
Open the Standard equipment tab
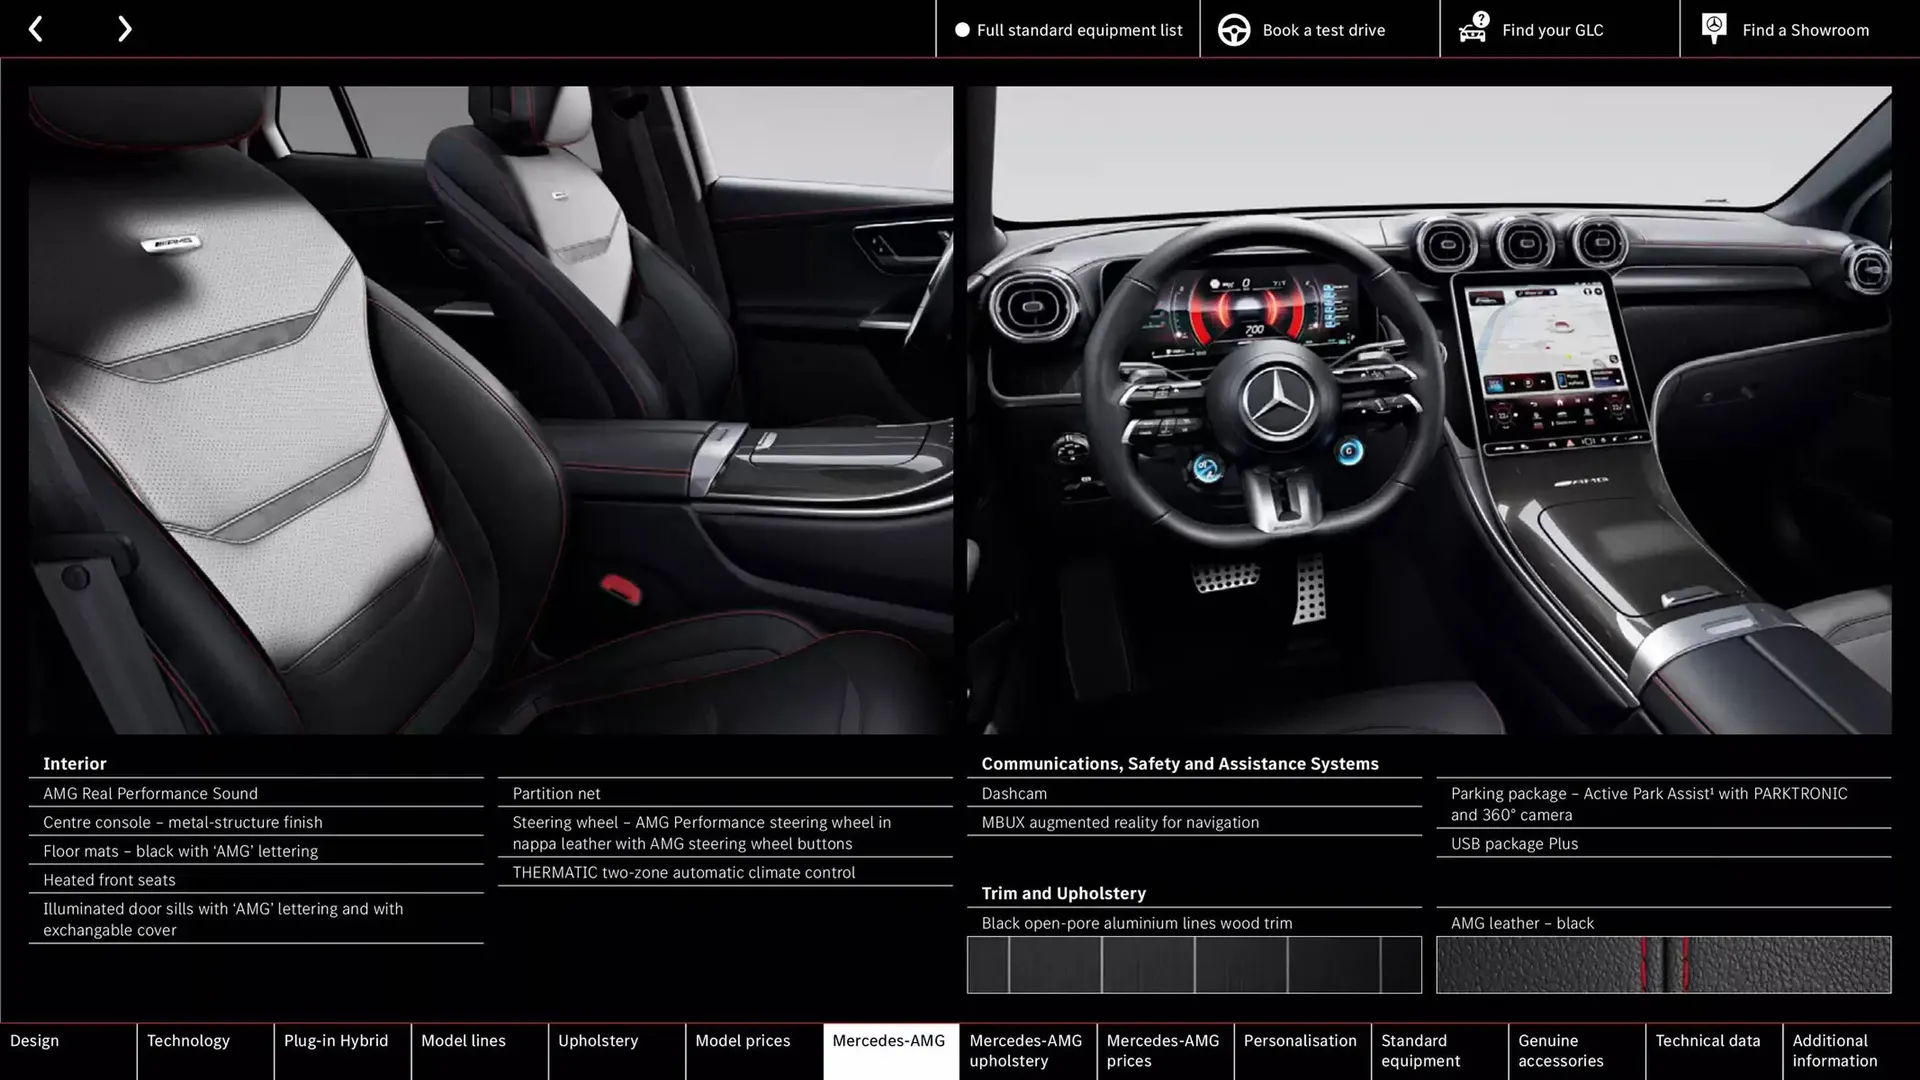coord(1439,1051)
